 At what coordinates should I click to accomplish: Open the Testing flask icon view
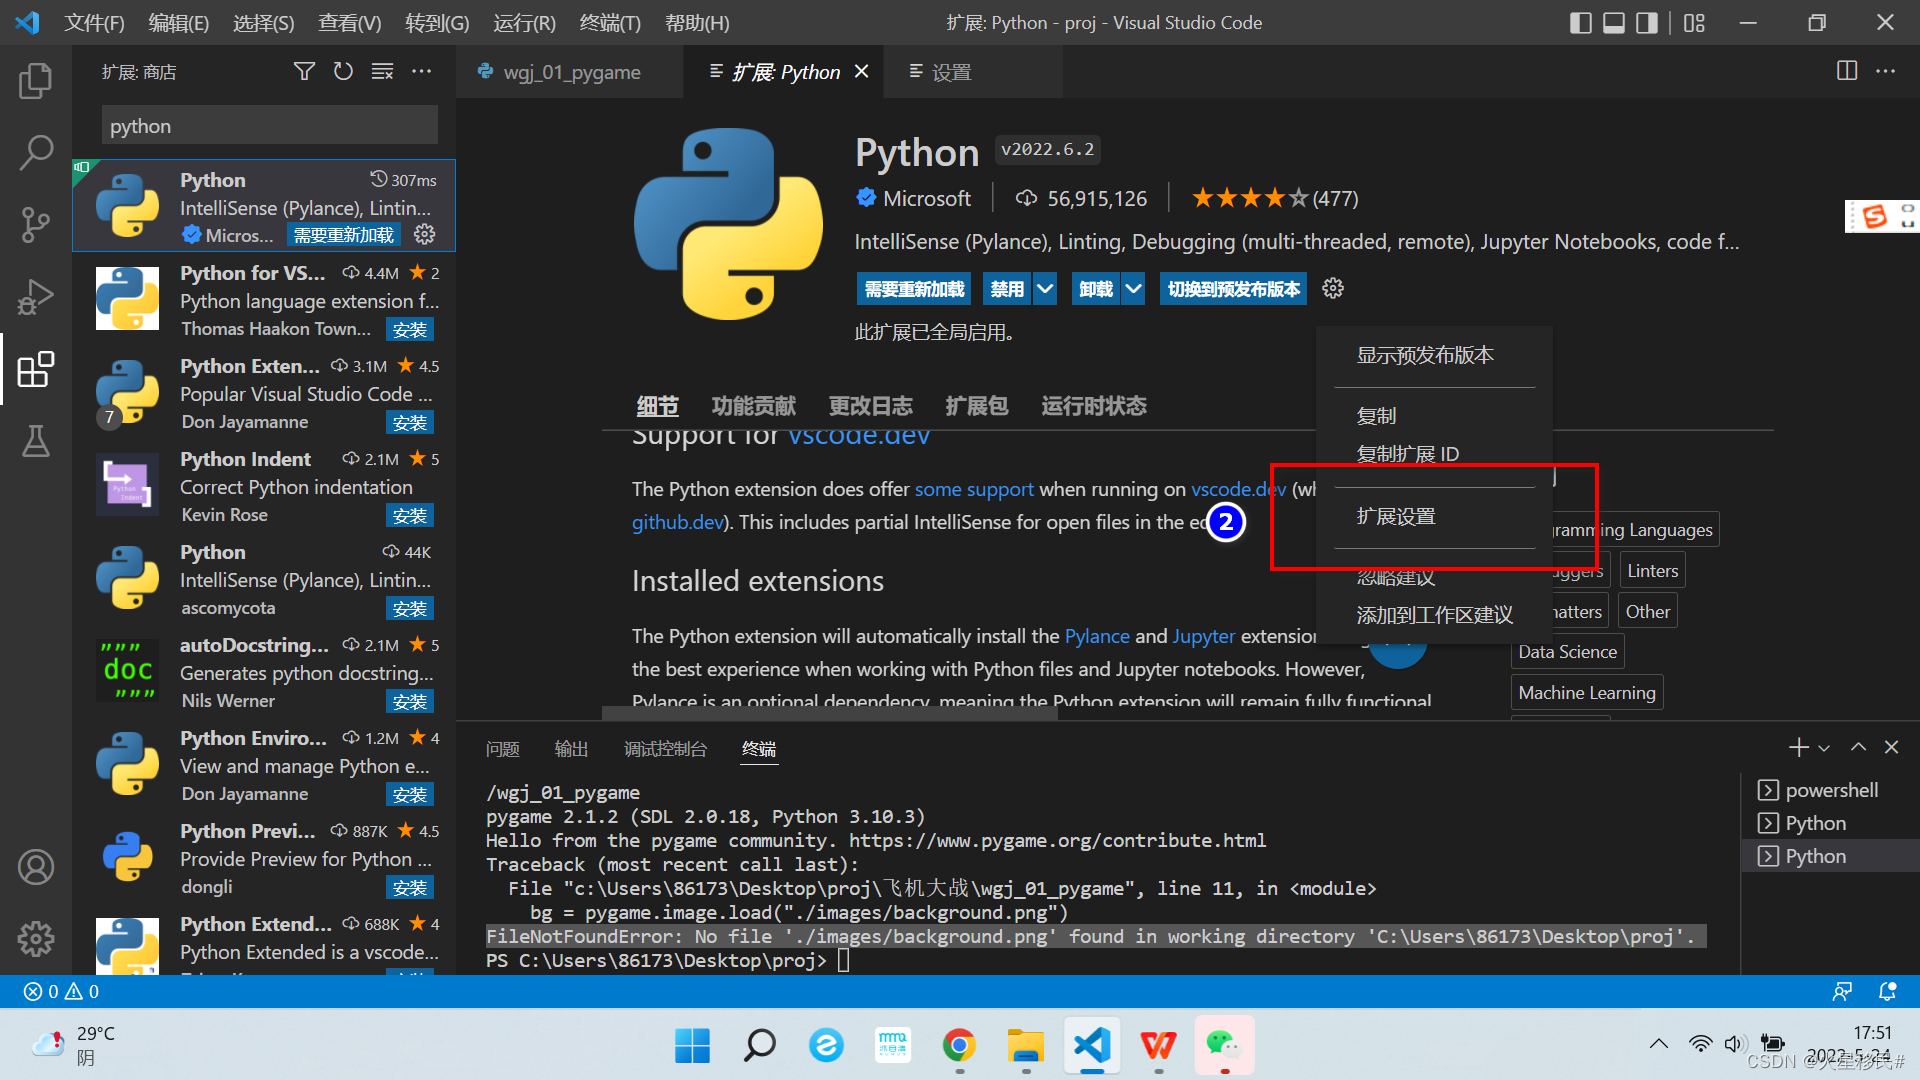coord(36,441)
